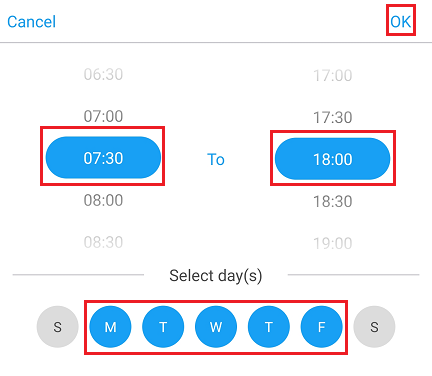Screen dimensions: 432x376
Task: Deselect Thursday day circle
Action: click(269, 327)
